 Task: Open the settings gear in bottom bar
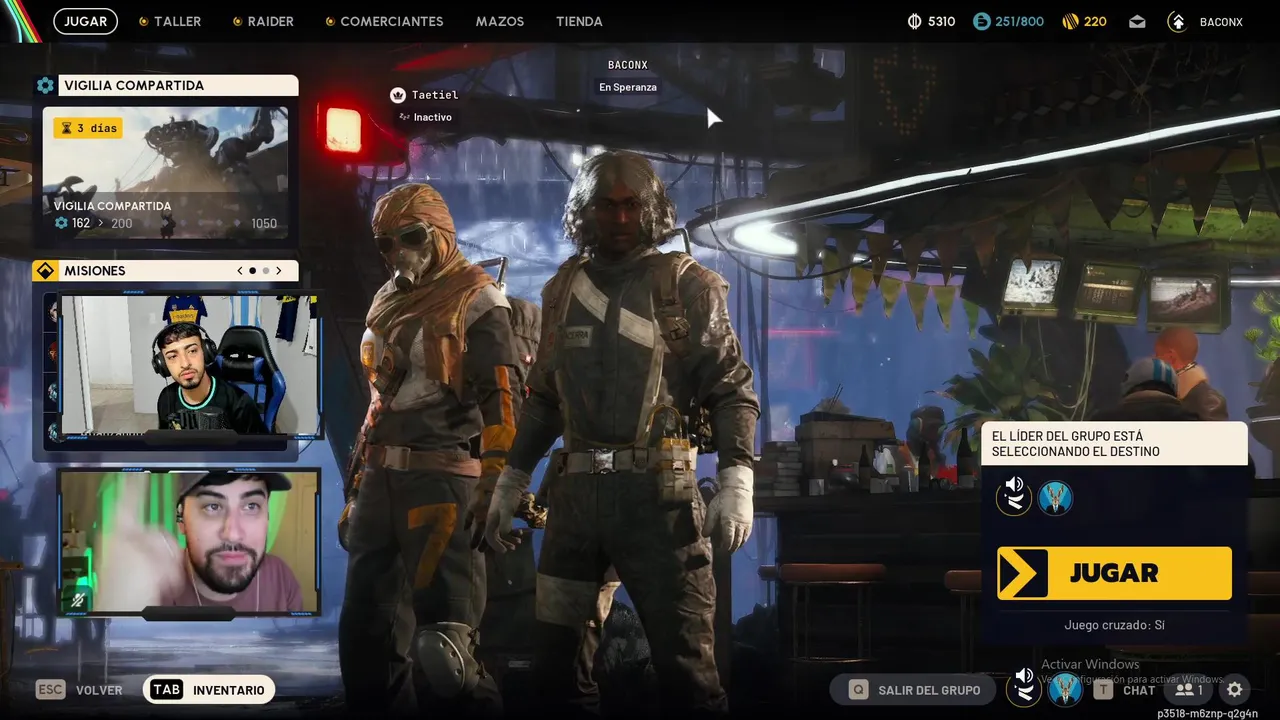click(x=1235, y=690)
